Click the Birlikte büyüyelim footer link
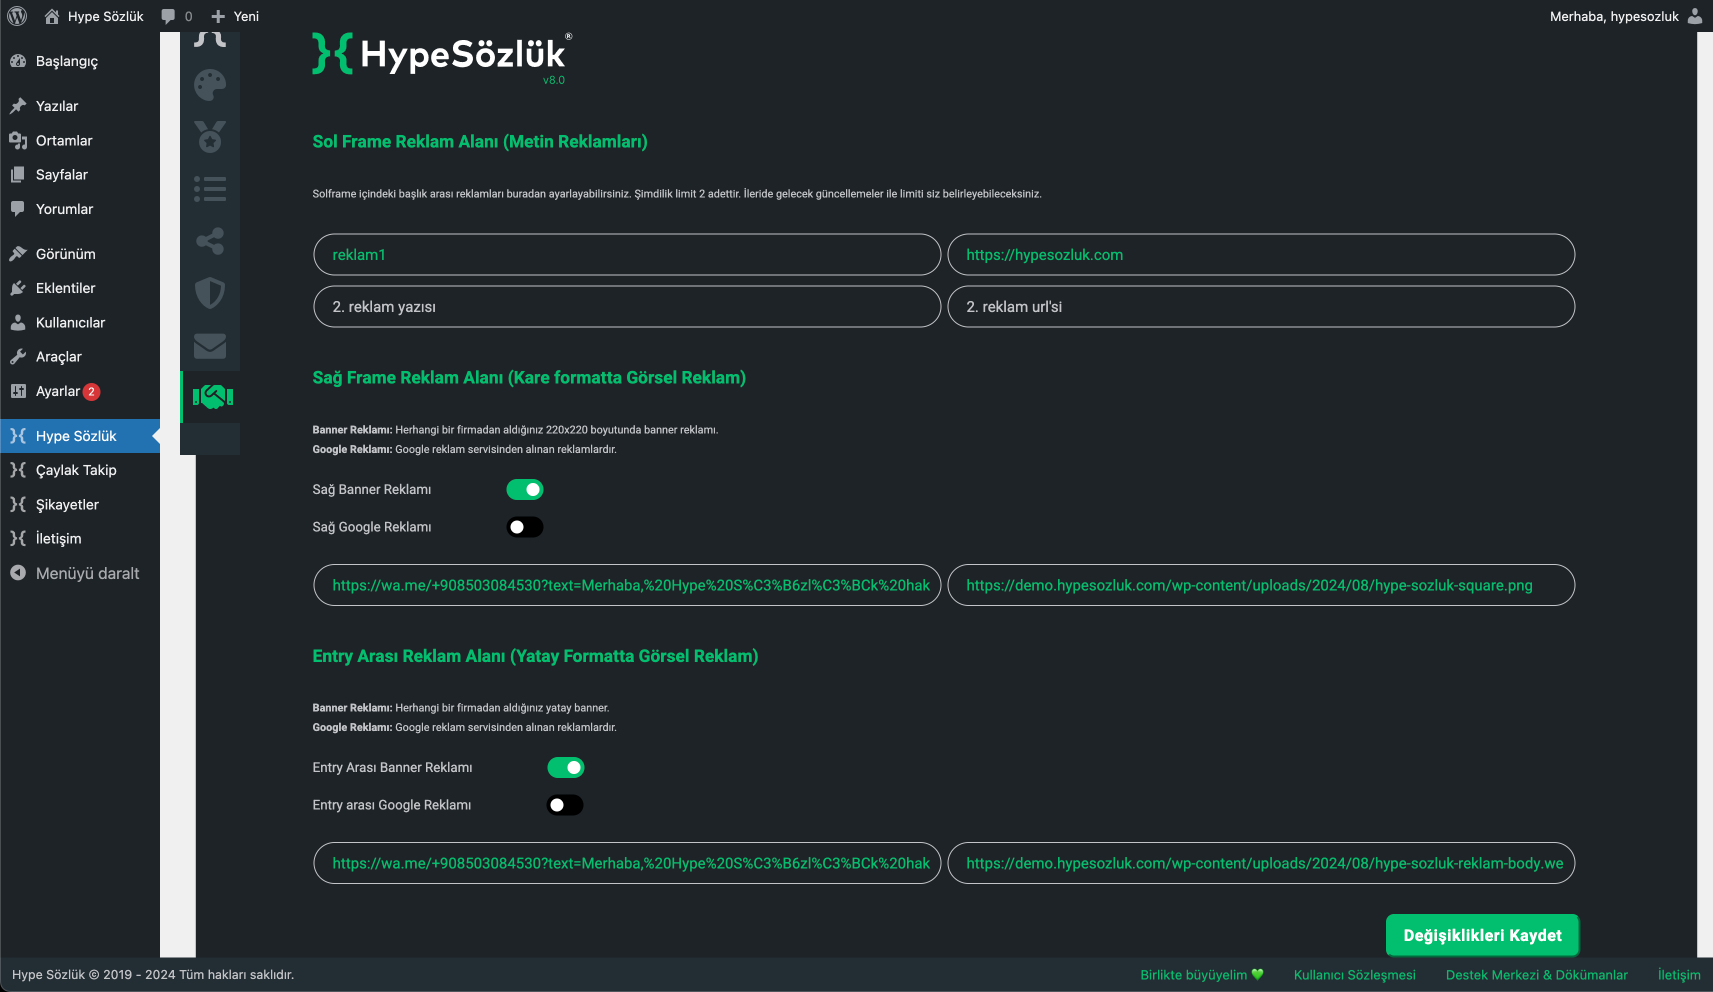 point(1201,975)
